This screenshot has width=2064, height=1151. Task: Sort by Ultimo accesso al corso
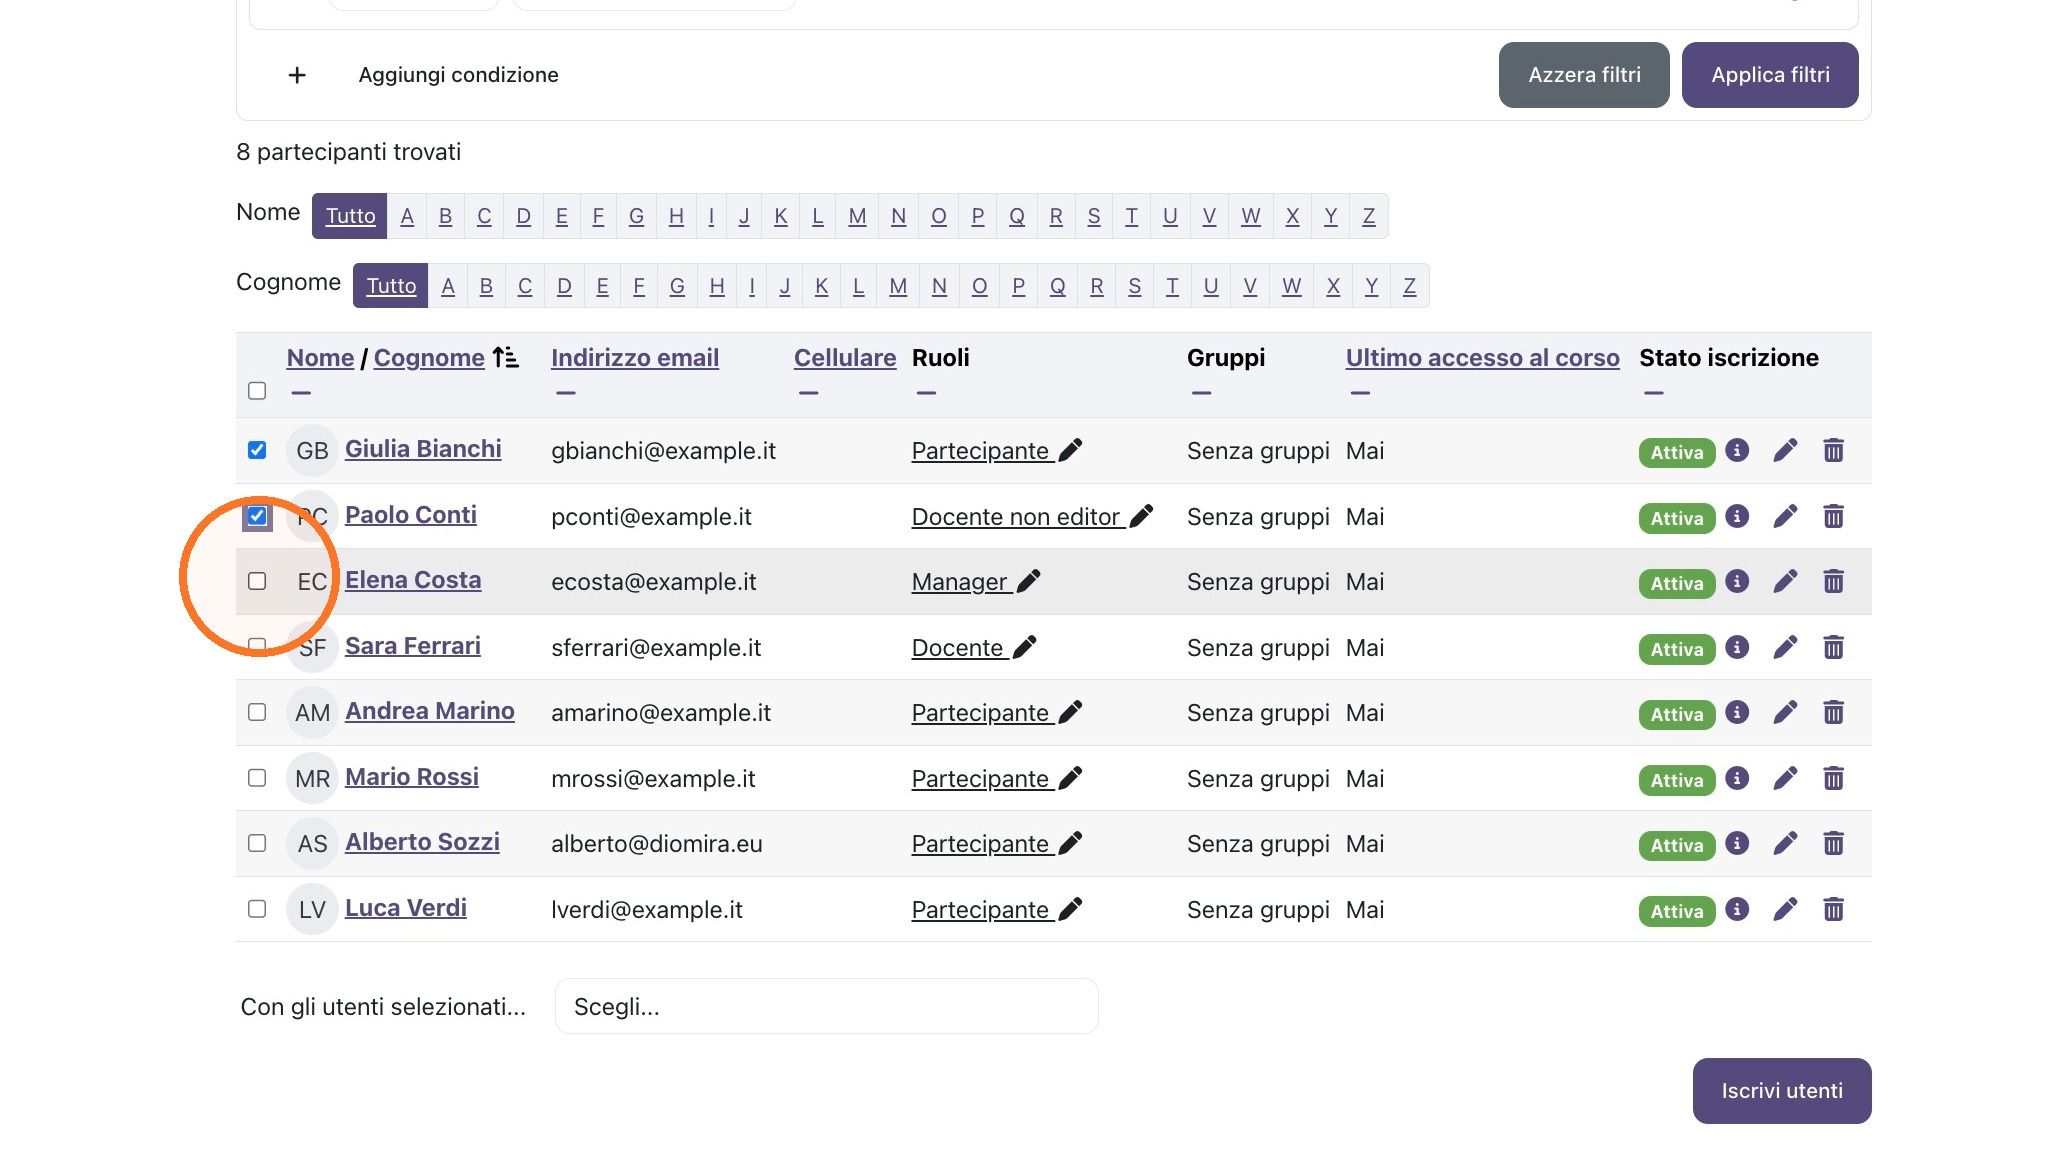tap(1482, 358)
